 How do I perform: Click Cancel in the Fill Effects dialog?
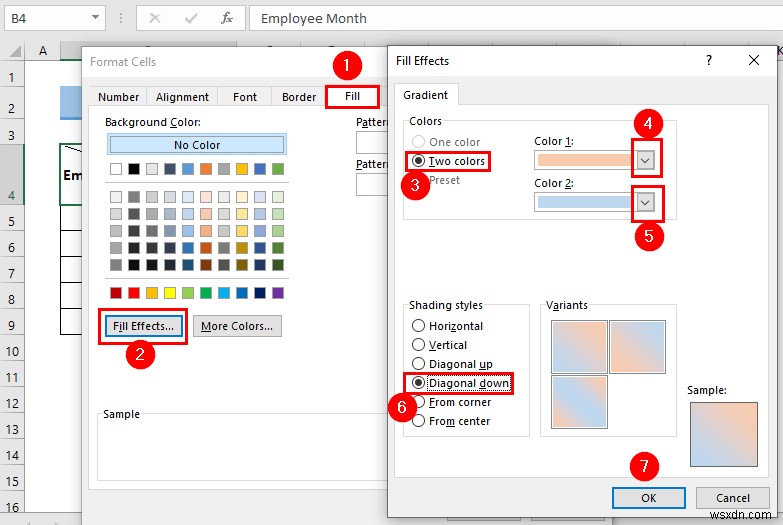pos(733,498)
